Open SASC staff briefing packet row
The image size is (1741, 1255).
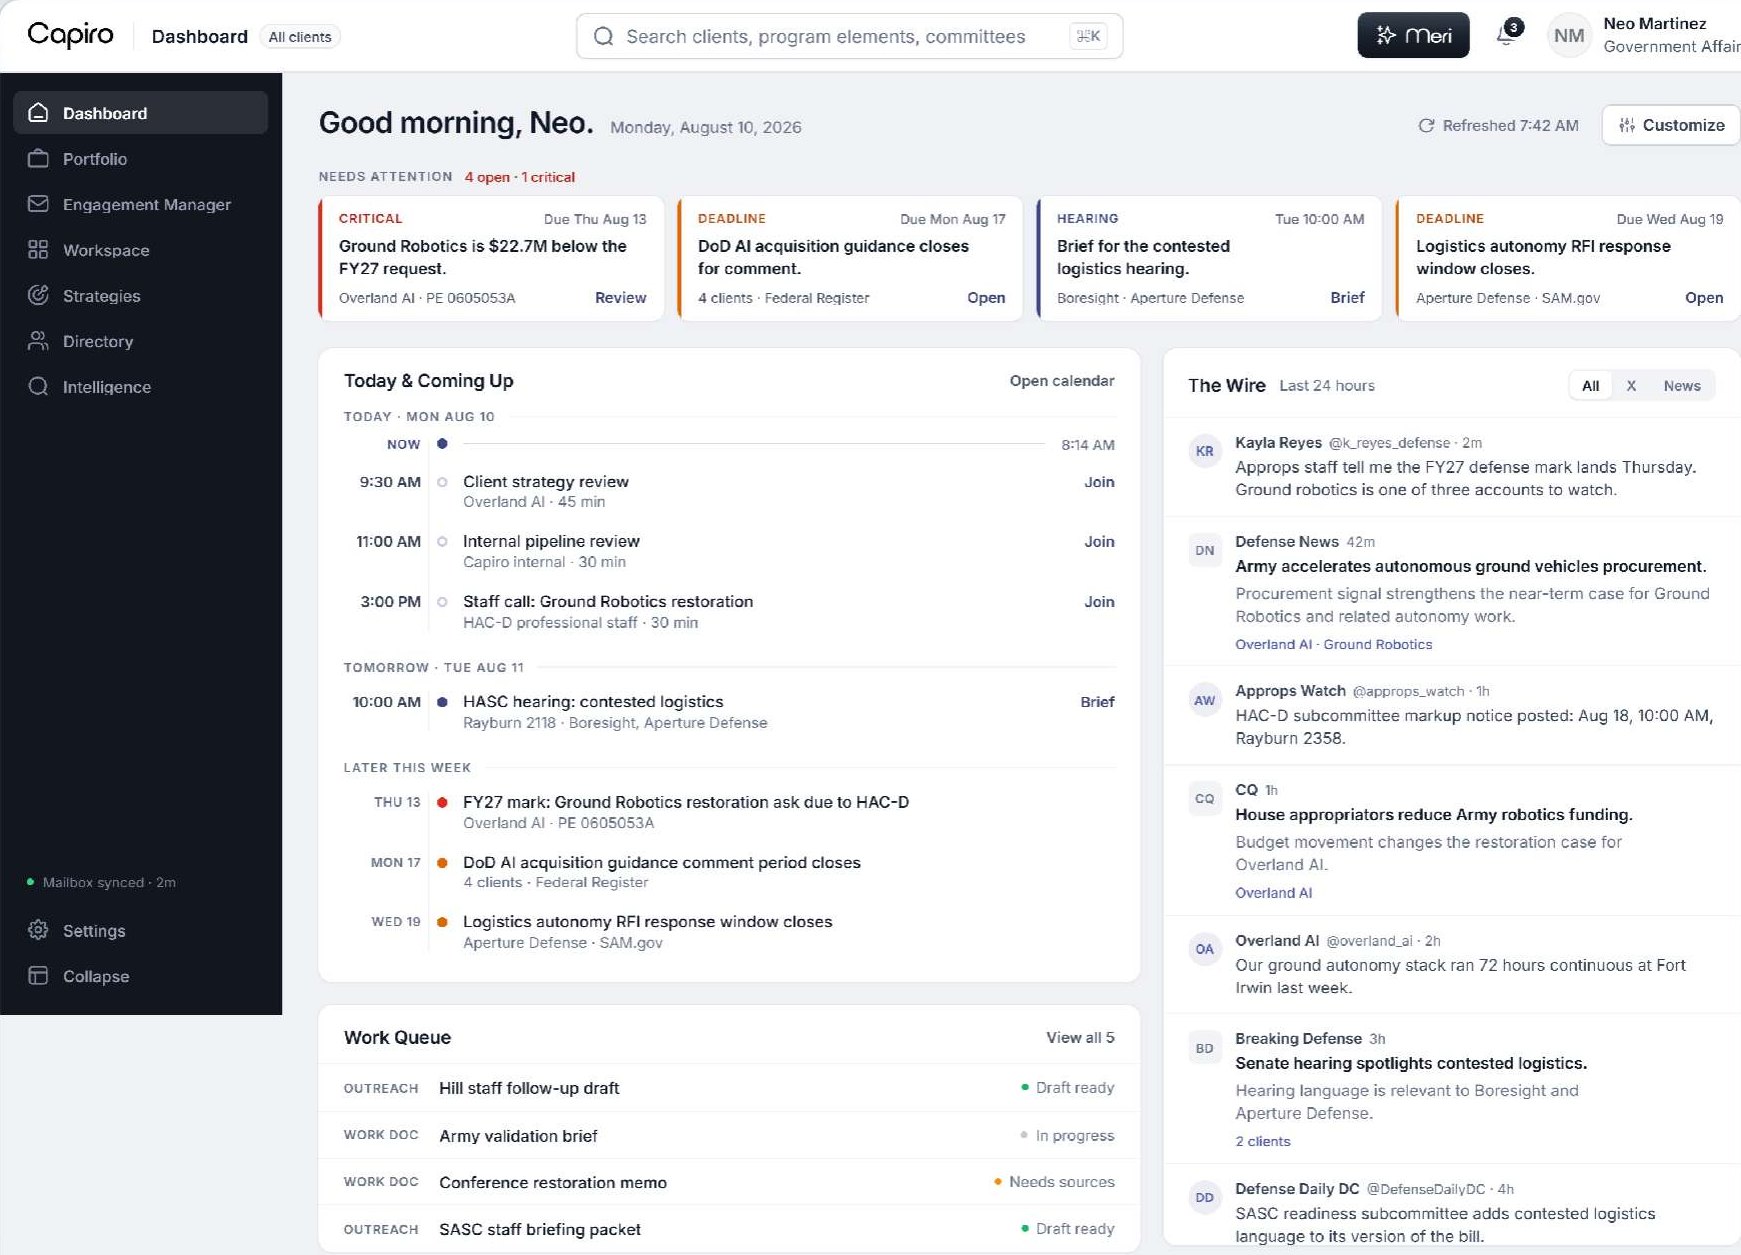point(729,1229)
